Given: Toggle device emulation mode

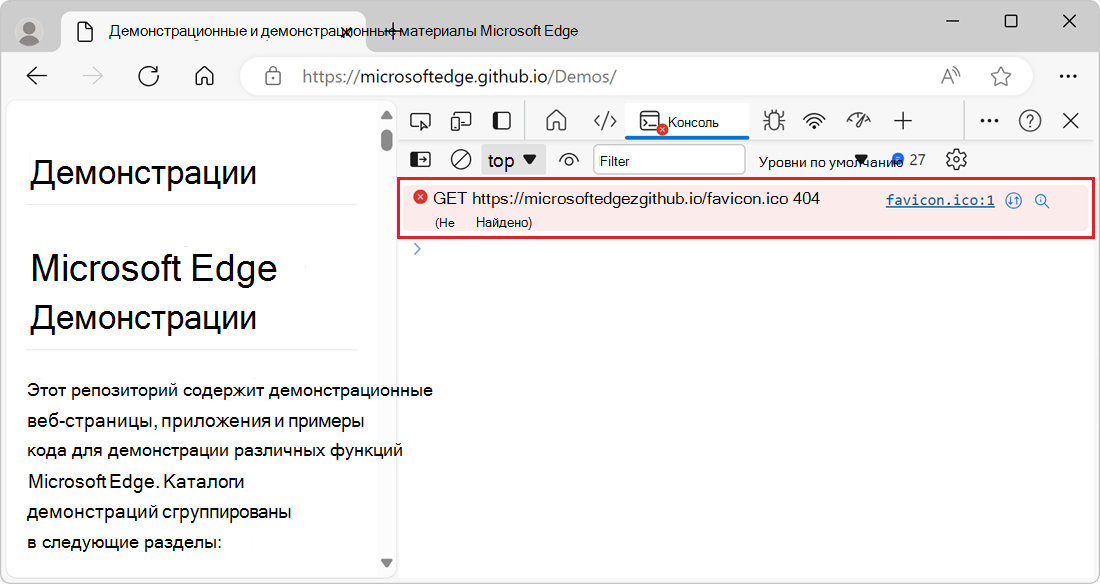Looking at the screenshot, I should pyautogui.click(x=461, y=120).
